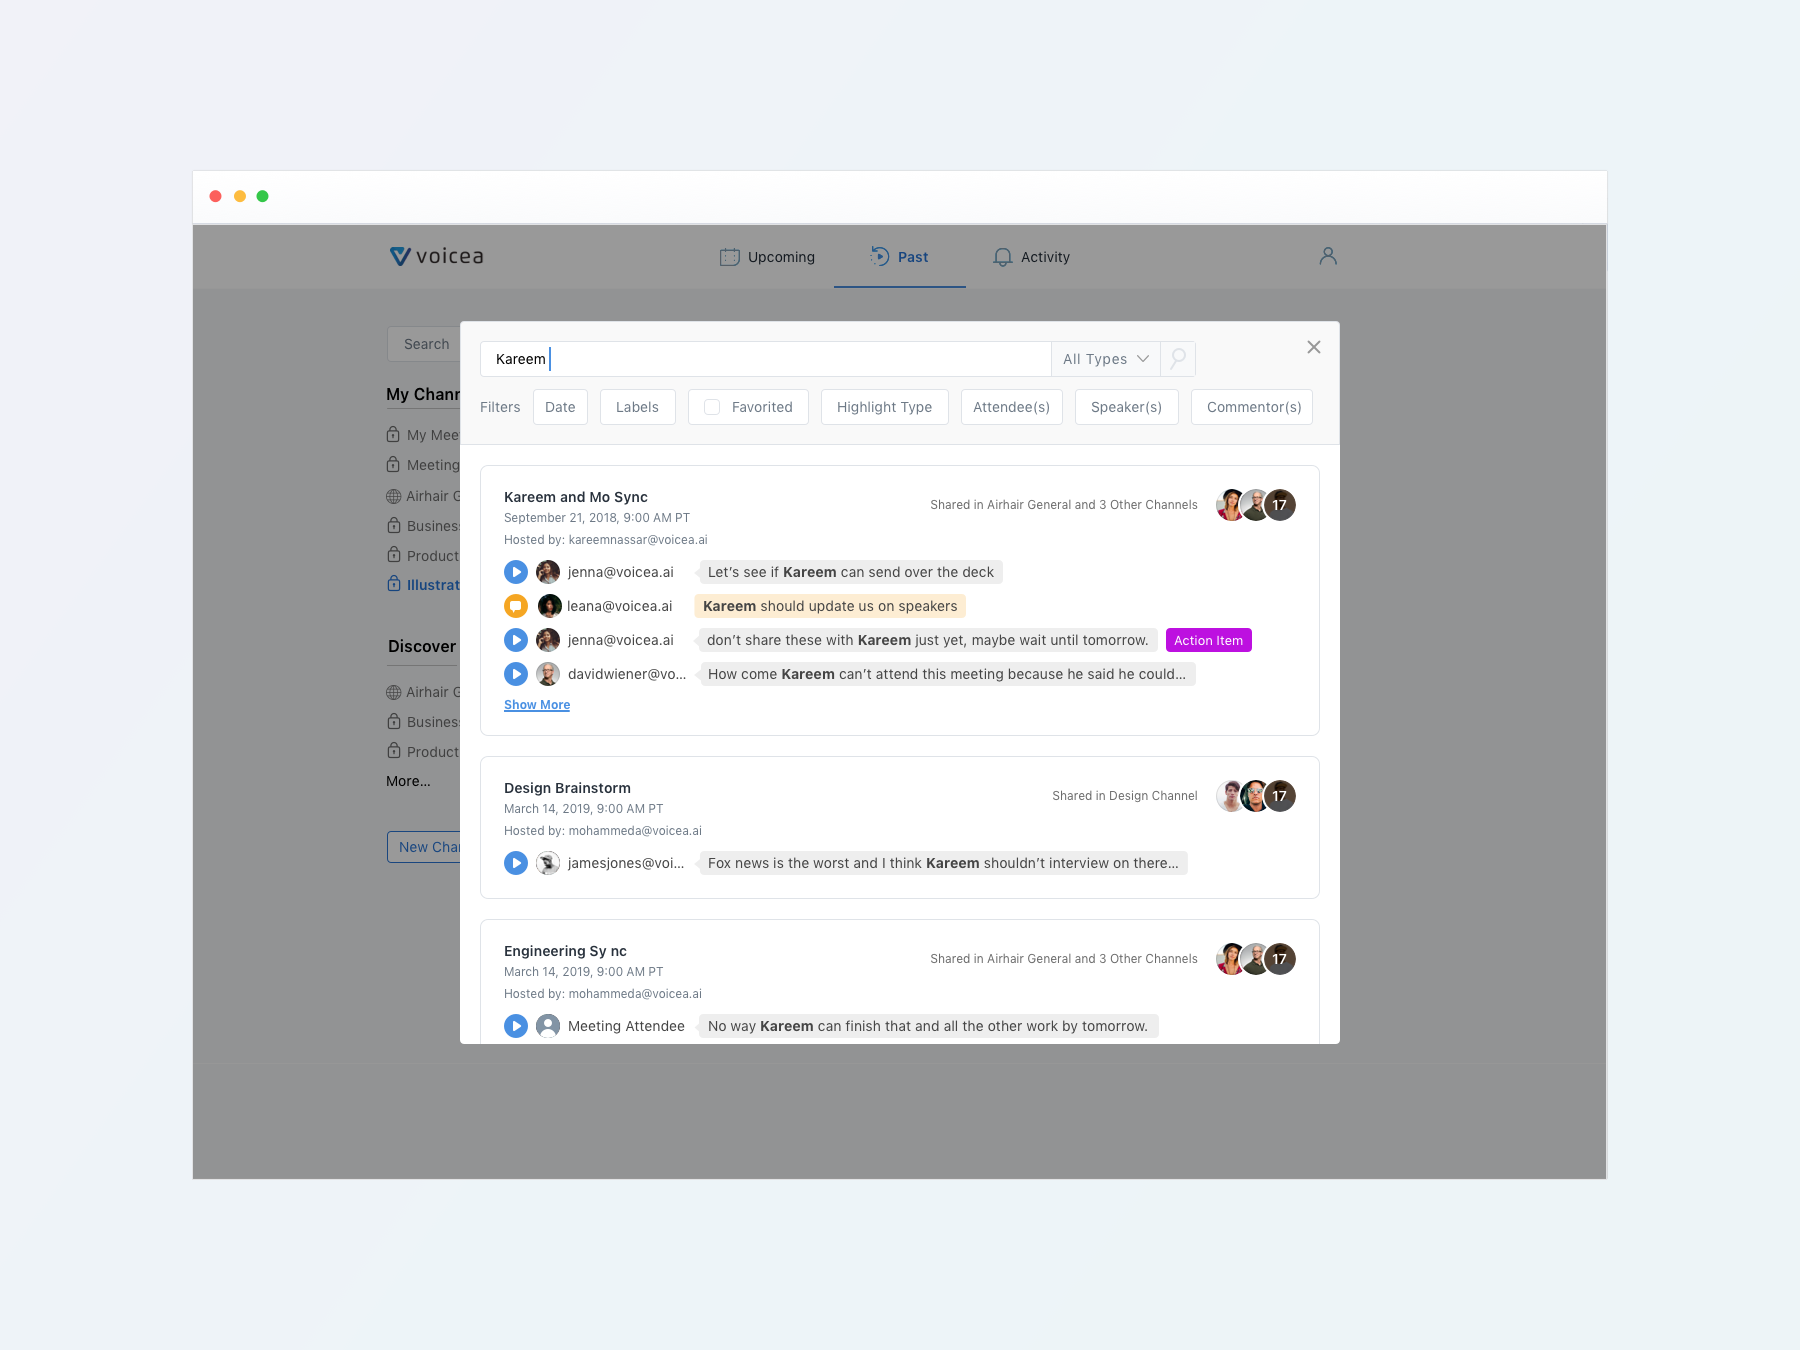The width and height of the screenshot is (1800, 1350).
Task: Click the purple Action Item tag
Action: (x=1208, y=640)
